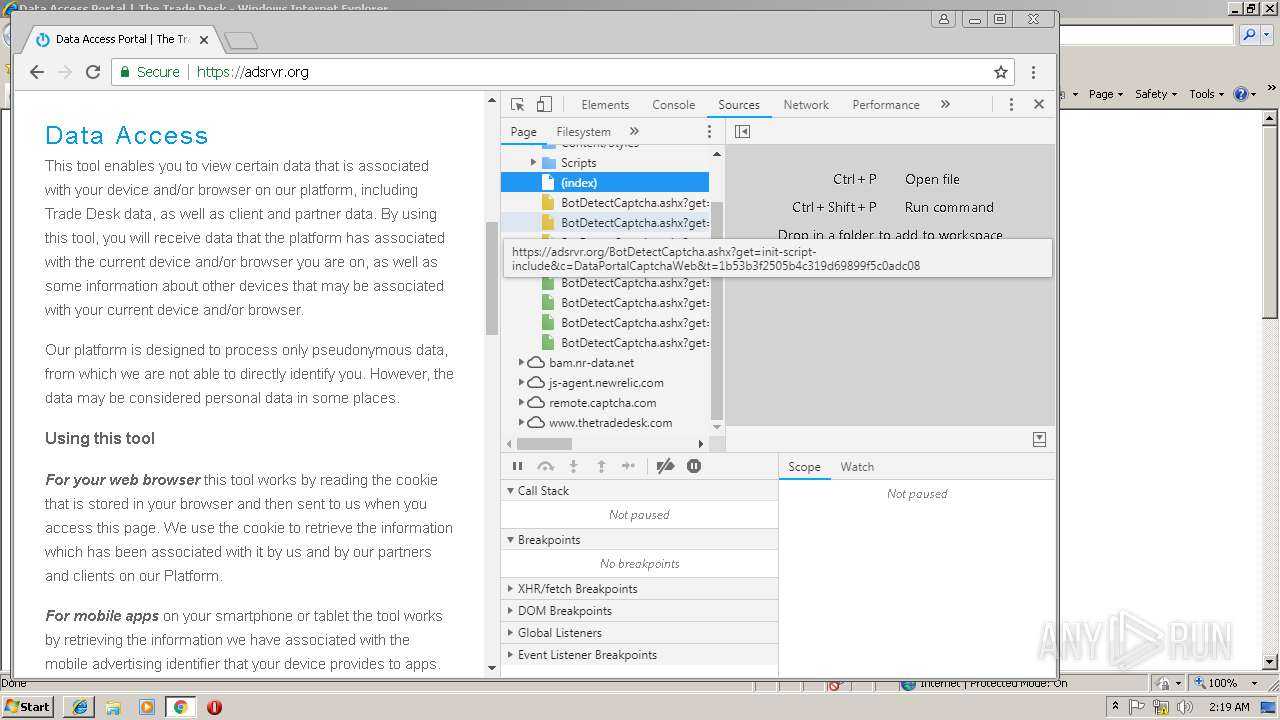Screen dimensions: 1280x720
Task: Open a new Chrome tab
Action: tap(241, 40)
